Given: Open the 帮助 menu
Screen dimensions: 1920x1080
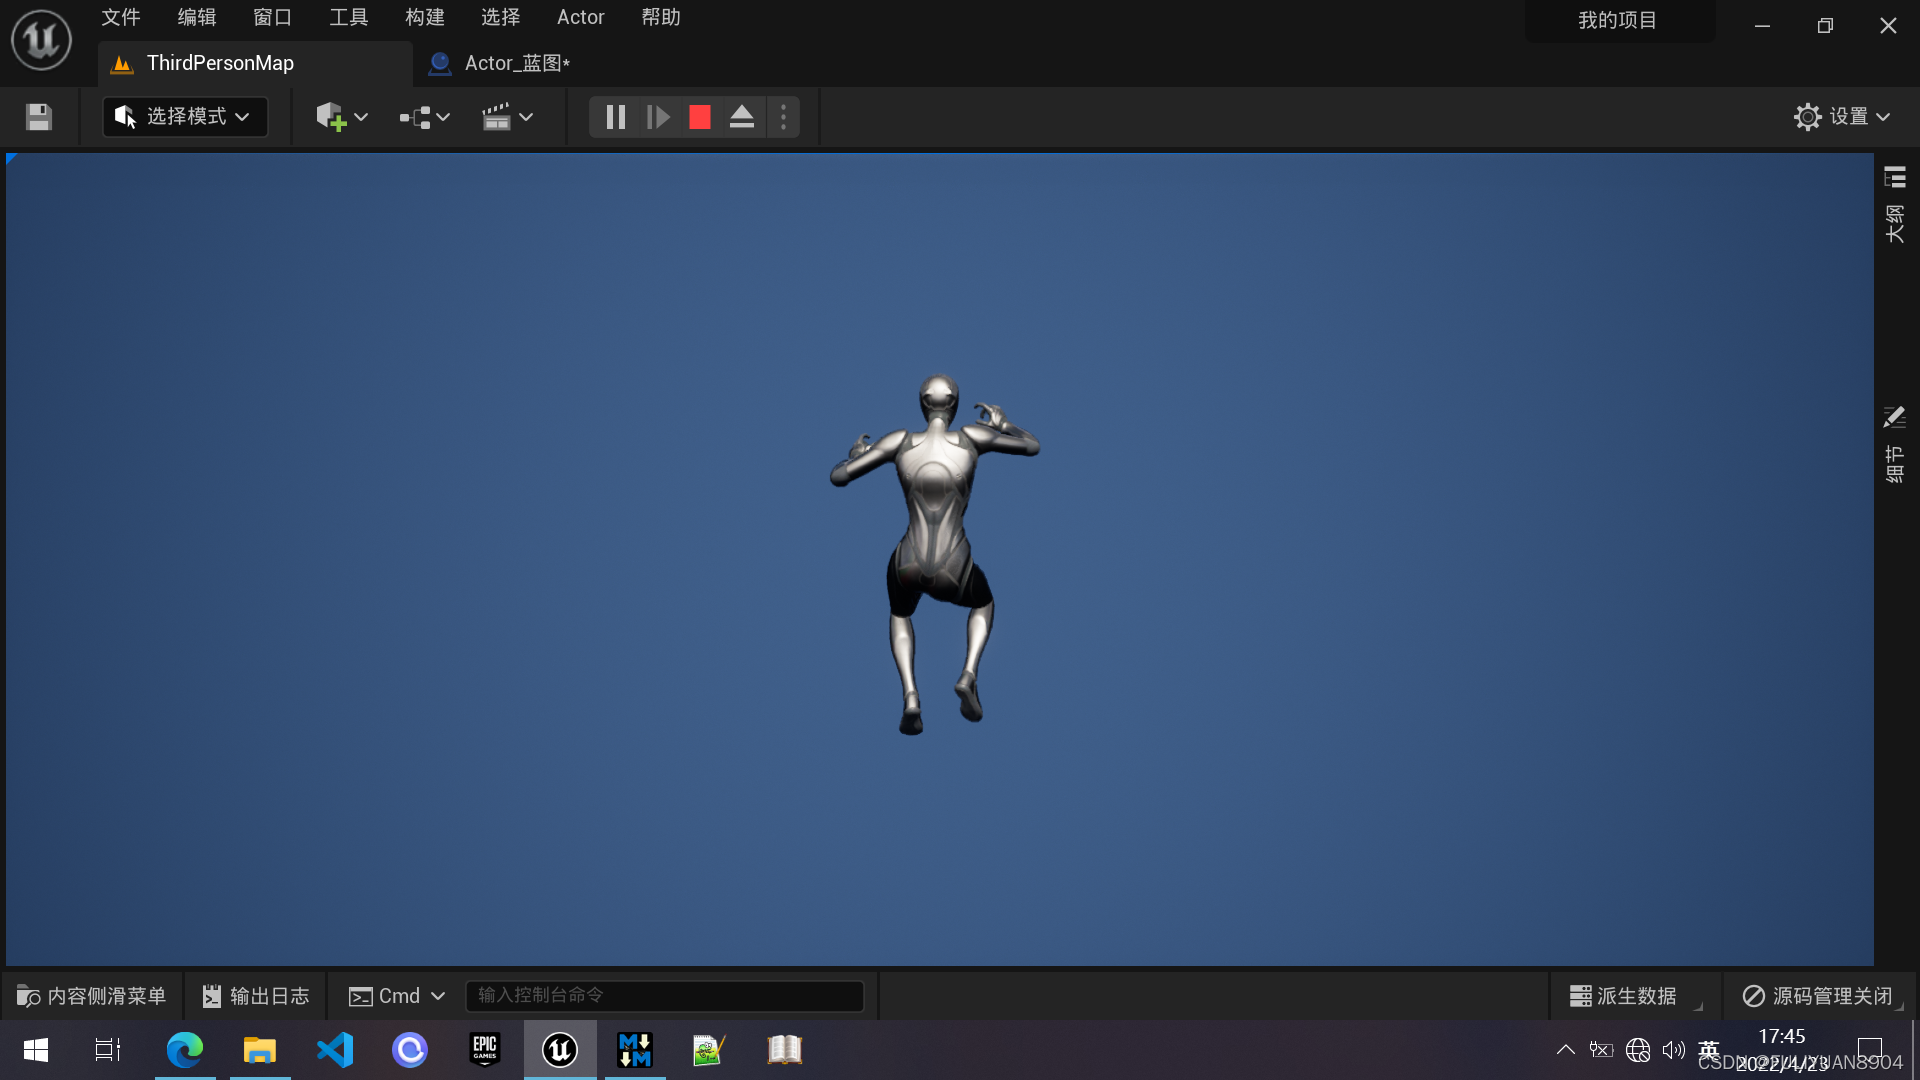Looking at the screenshot, I should coord(661,17).
